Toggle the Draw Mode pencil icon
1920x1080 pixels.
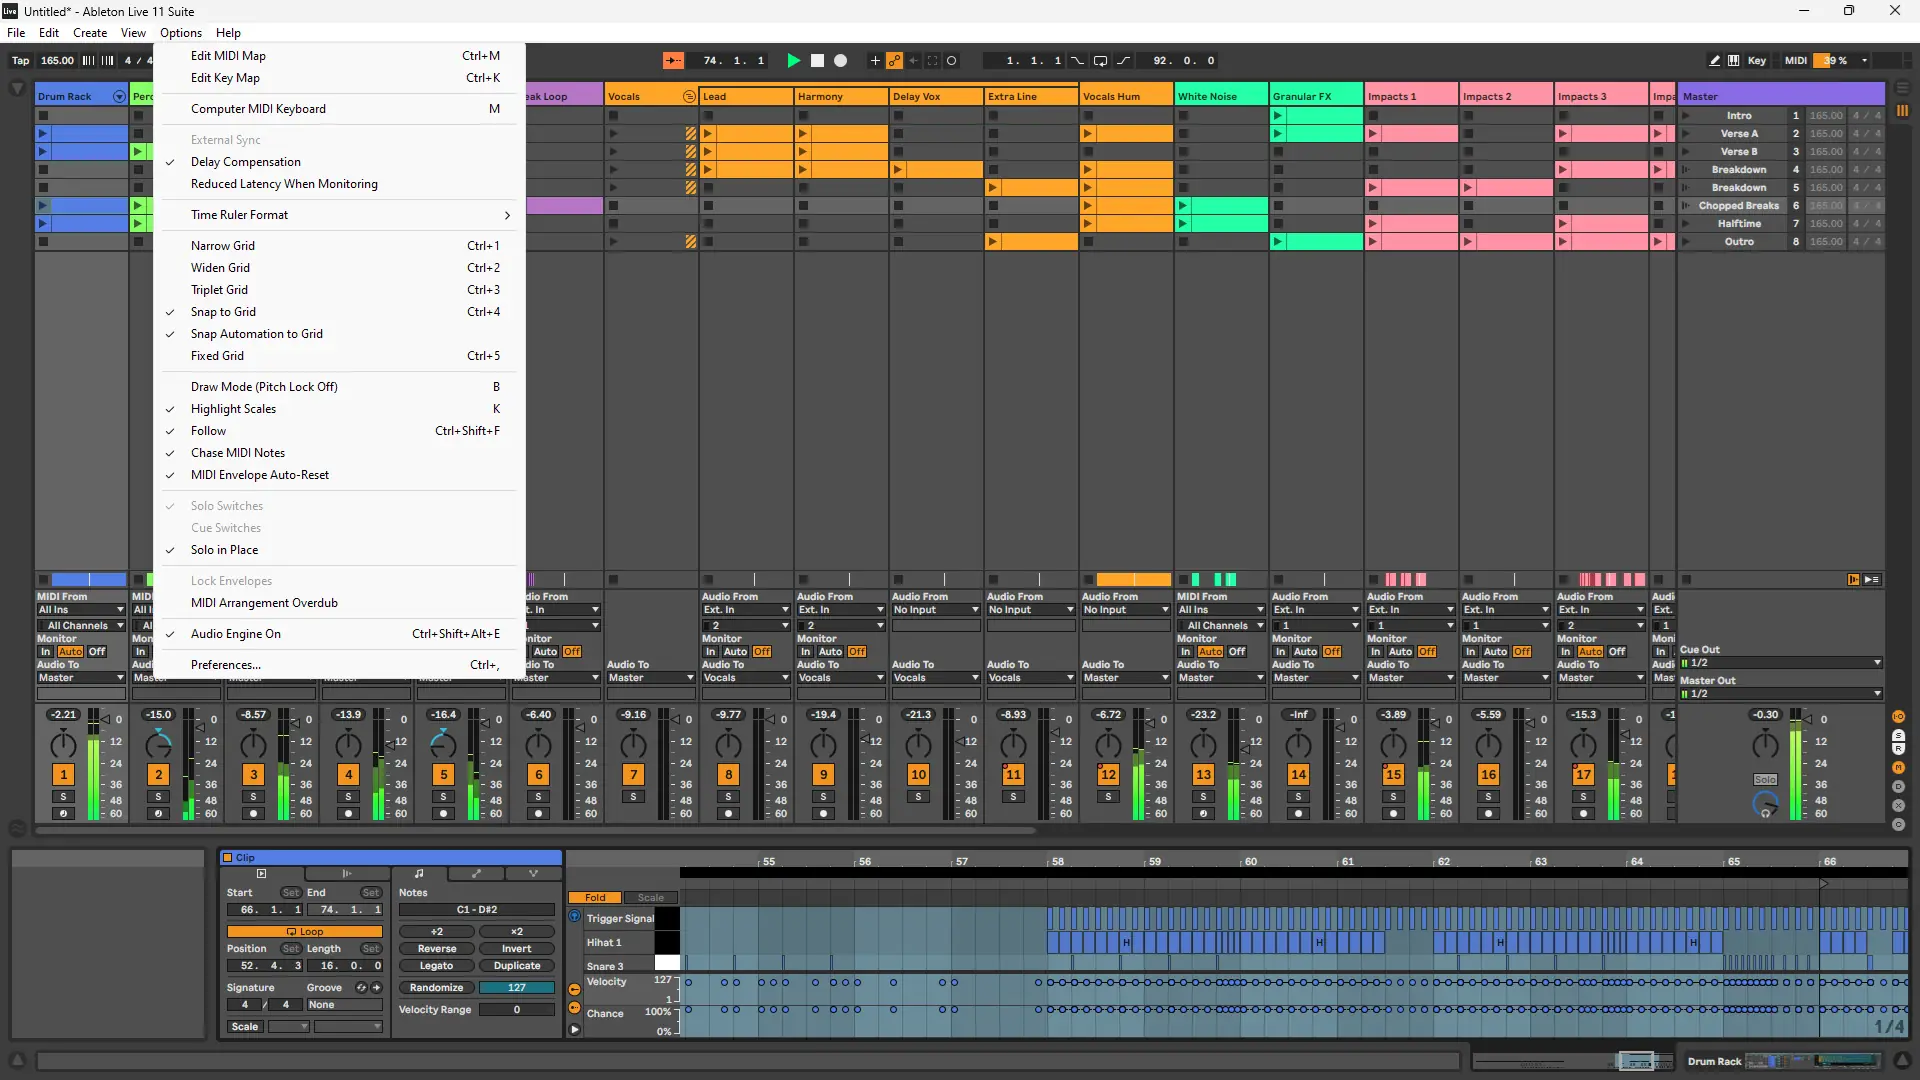click(x=1715, y=61)
